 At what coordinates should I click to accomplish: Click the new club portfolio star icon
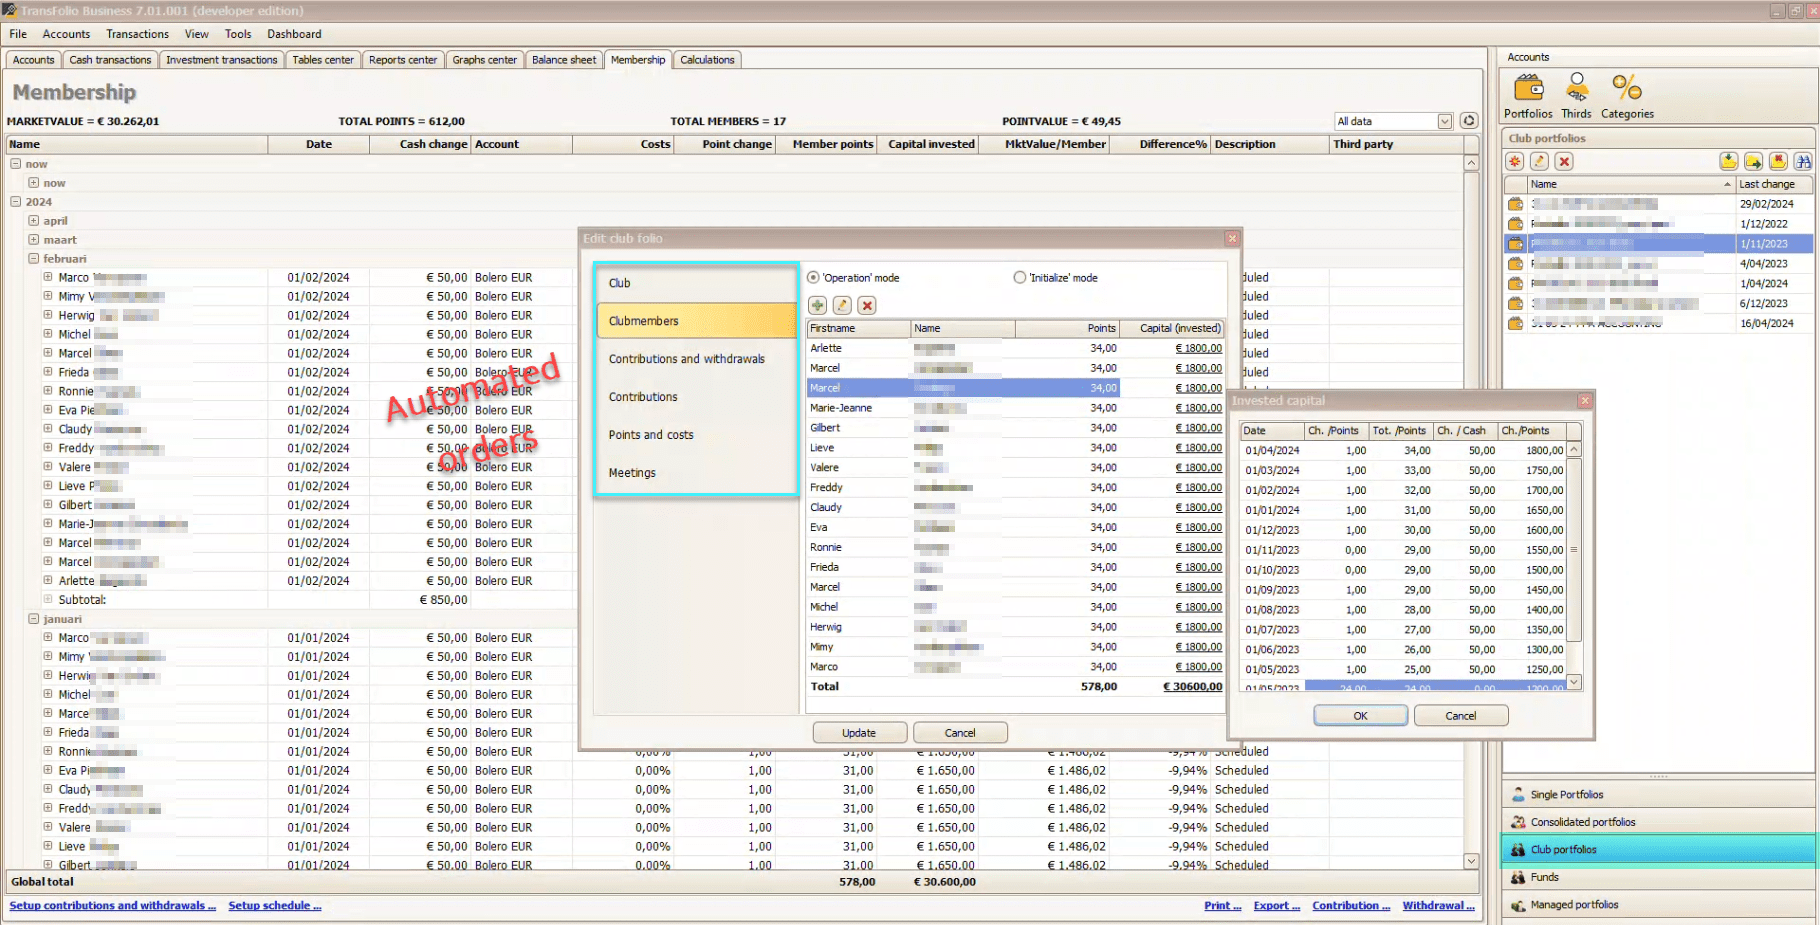(1515, 162)
